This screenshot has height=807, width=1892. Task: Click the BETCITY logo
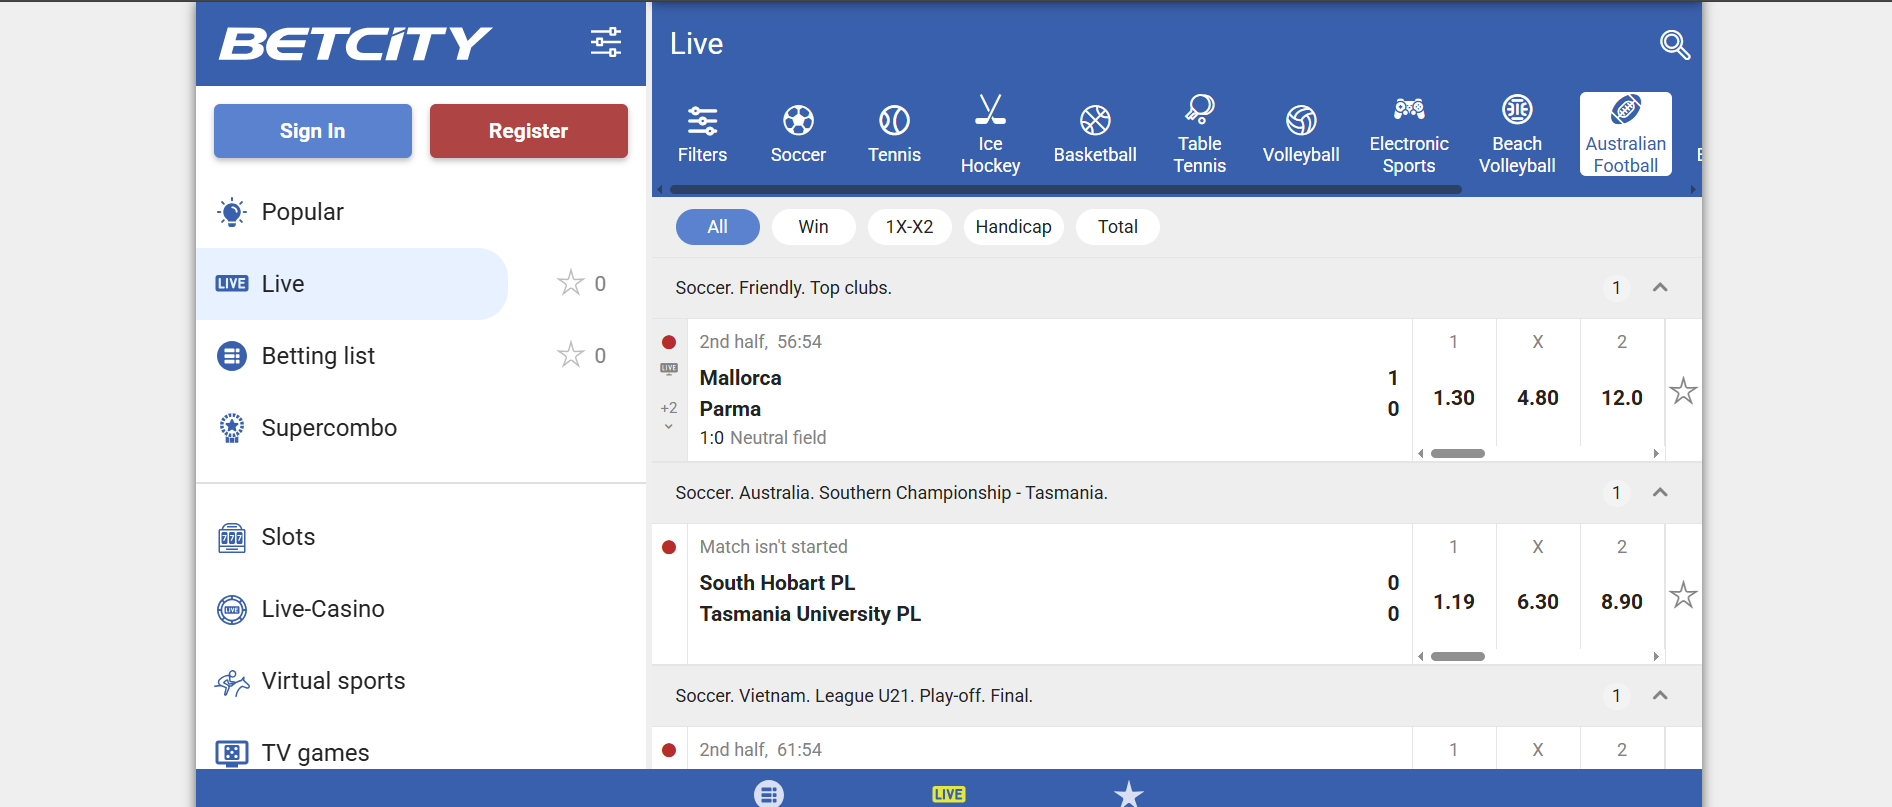coord(355,43)
